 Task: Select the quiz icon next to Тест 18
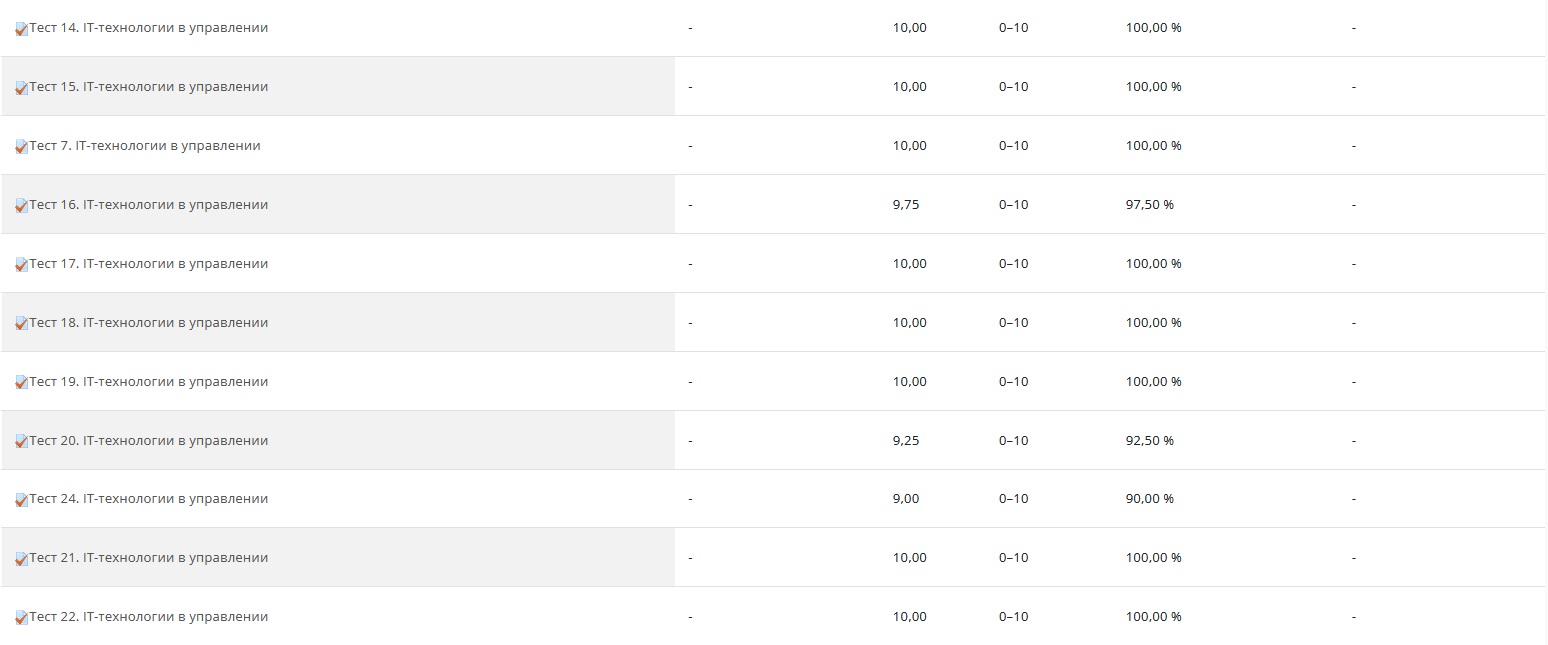coord(21,325)
